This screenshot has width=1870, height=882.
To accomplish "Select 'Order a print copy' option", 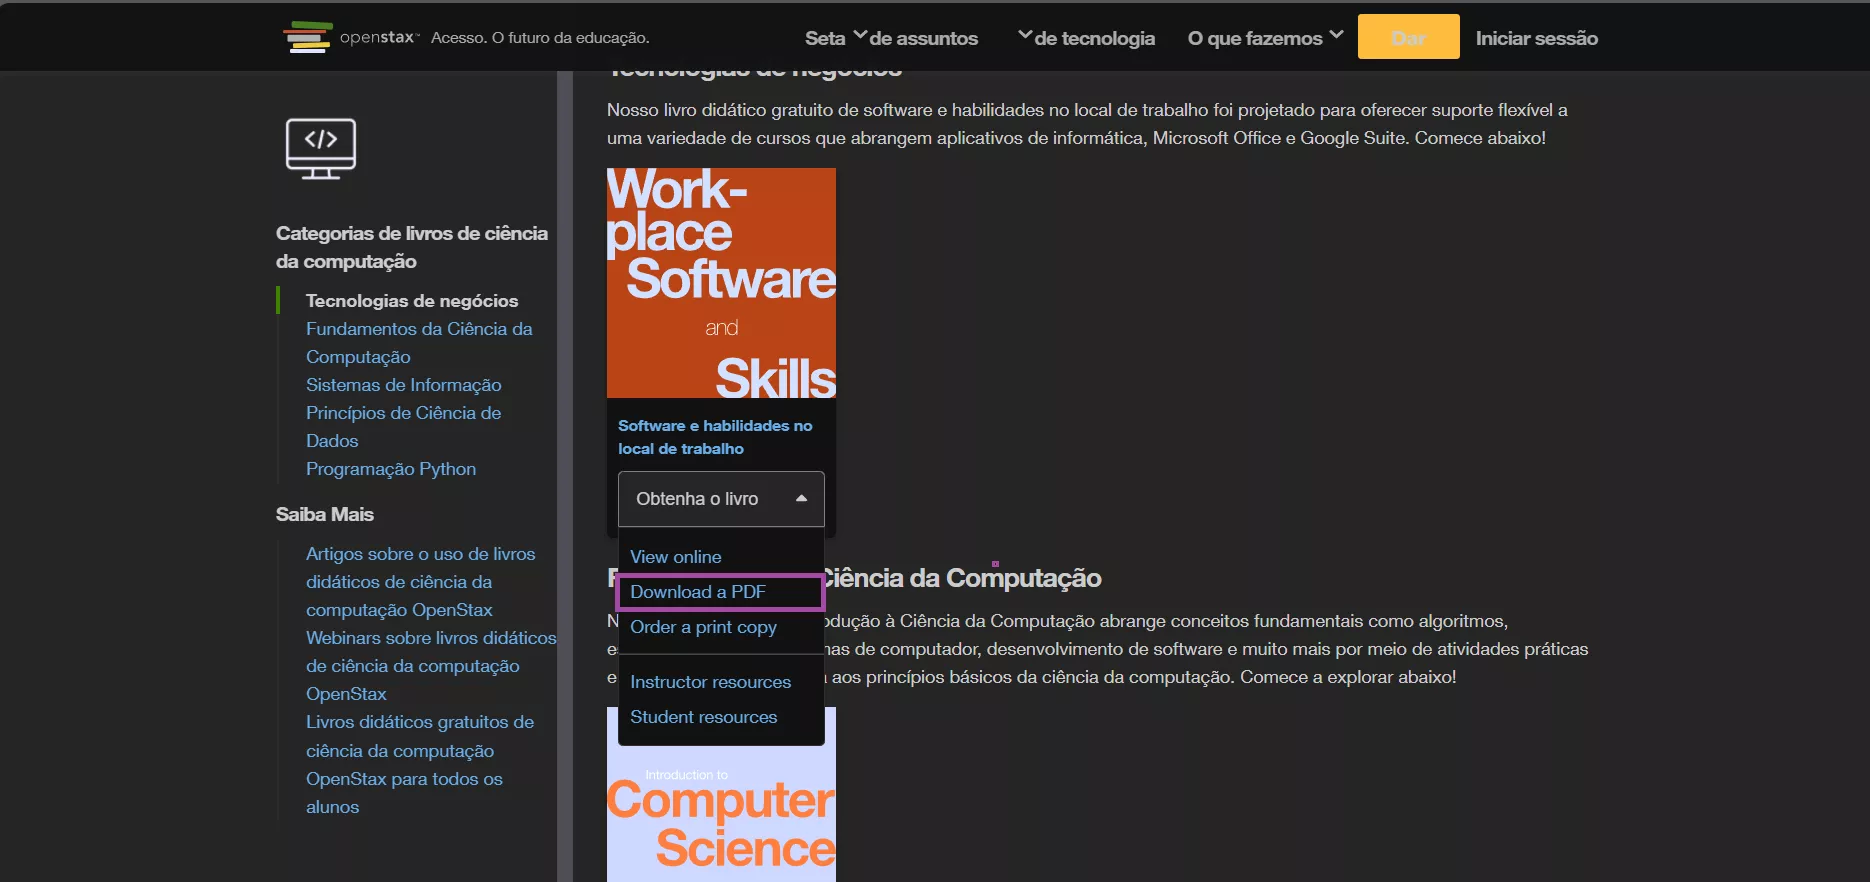I will click(703, 627).
